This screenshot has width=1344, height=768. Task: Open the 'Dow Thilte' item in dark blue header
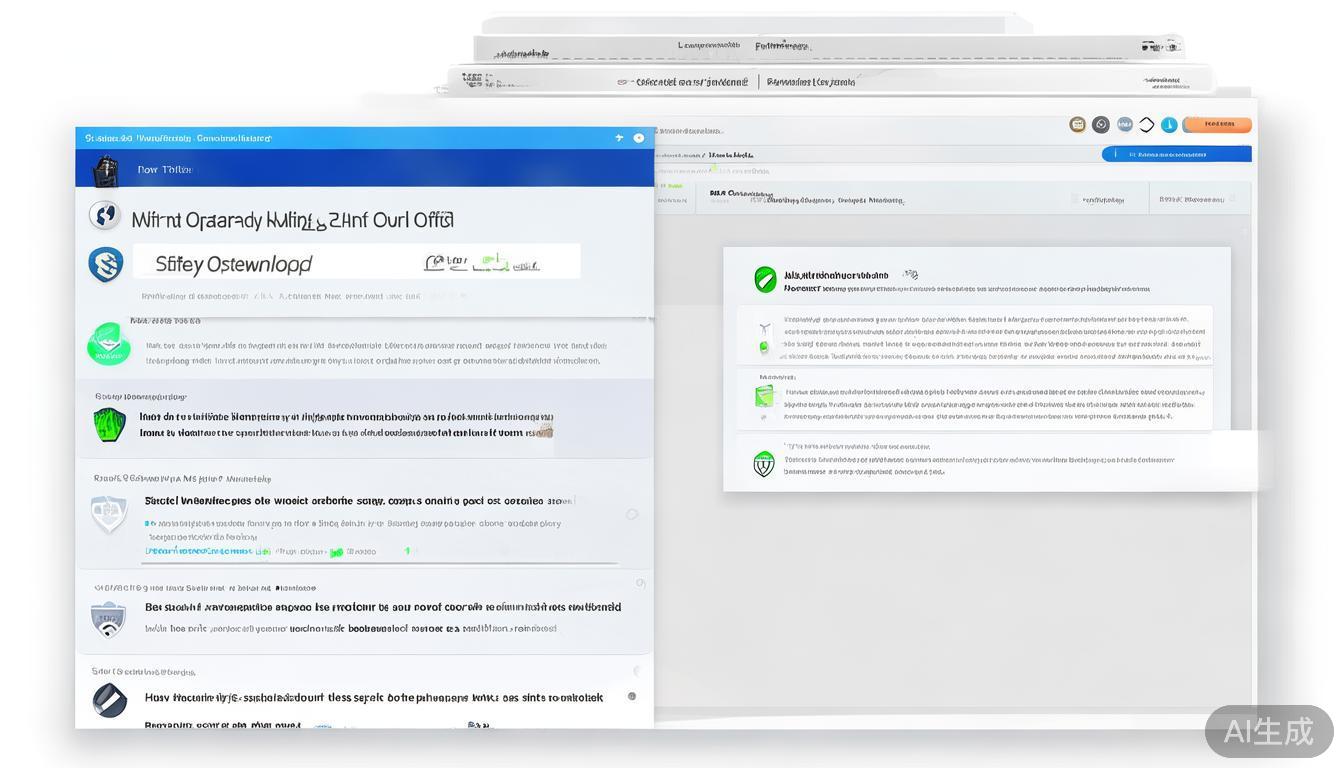click(x=165, y=170)
